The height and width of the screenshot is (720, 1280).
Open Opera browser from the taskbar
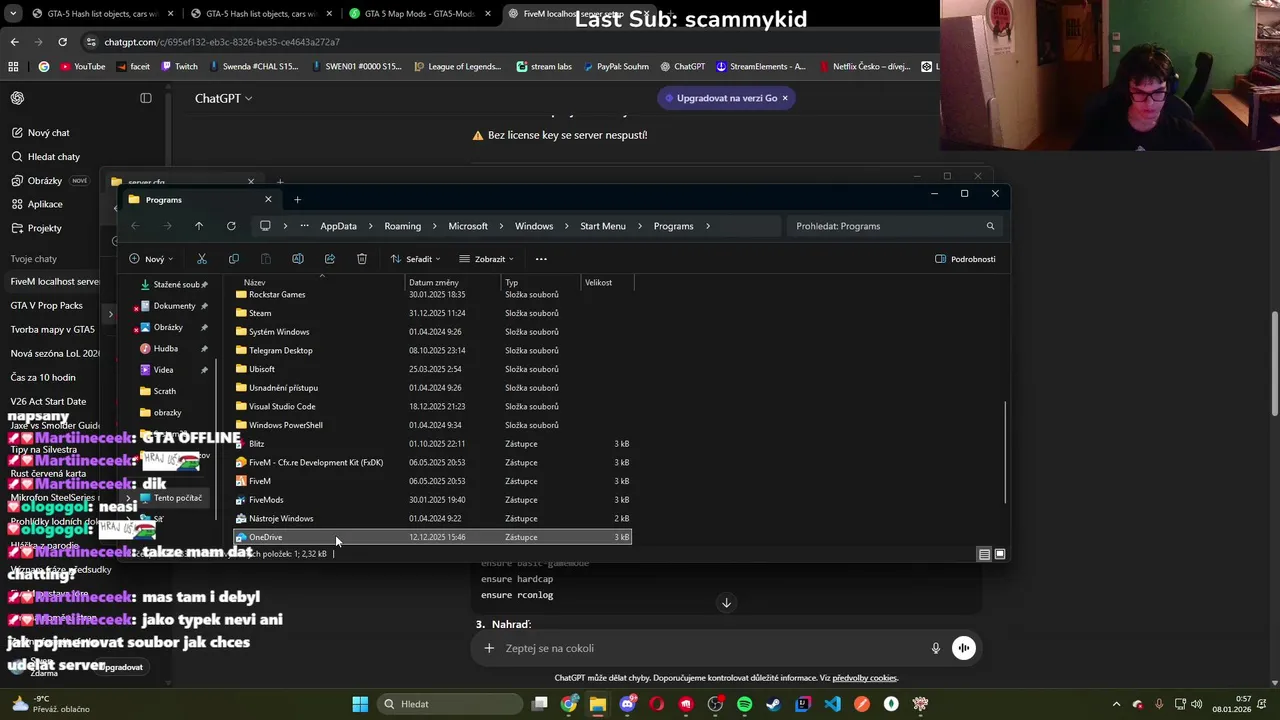coord(656,704)
